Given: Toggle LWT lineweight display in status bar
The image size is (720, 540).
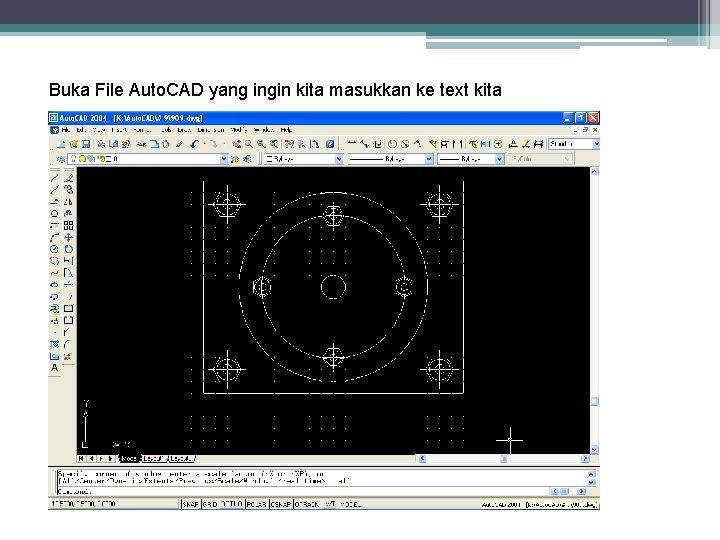Looking at the screenshot, I should (x=330, y=504).
